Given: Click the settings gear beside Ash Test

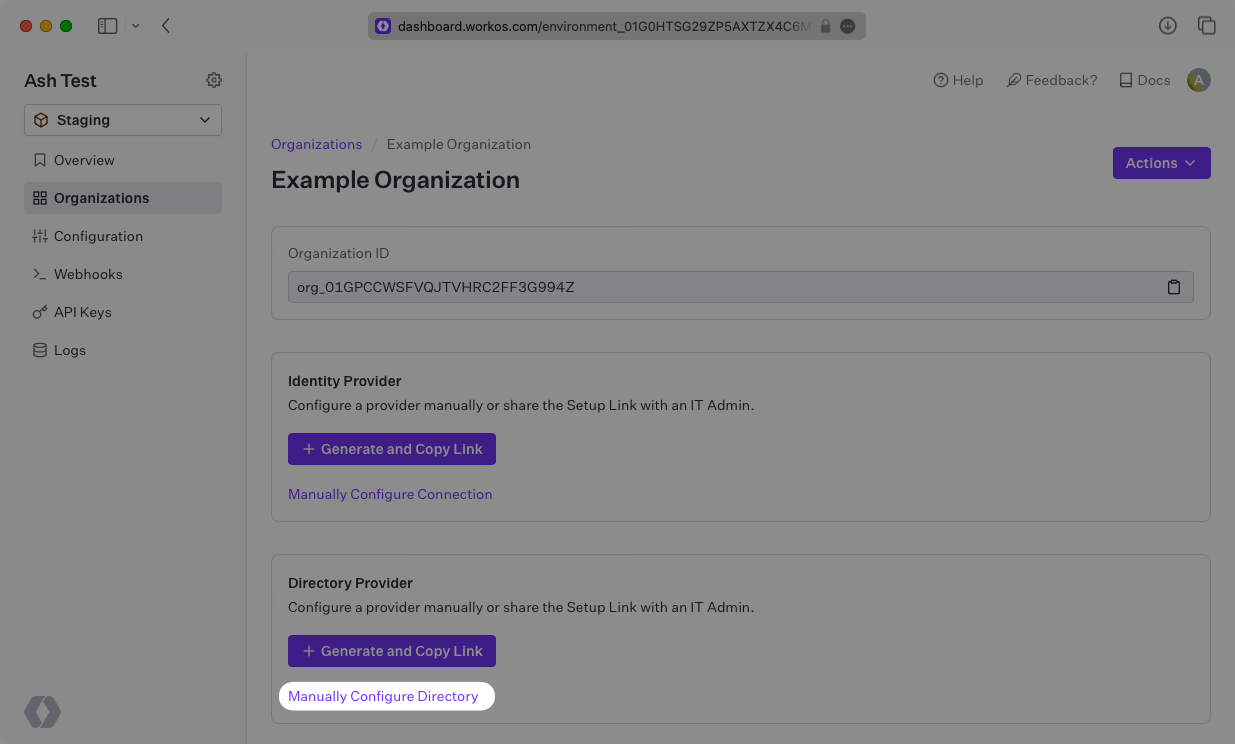Looking at the screenshot, I should coord(214,80).
